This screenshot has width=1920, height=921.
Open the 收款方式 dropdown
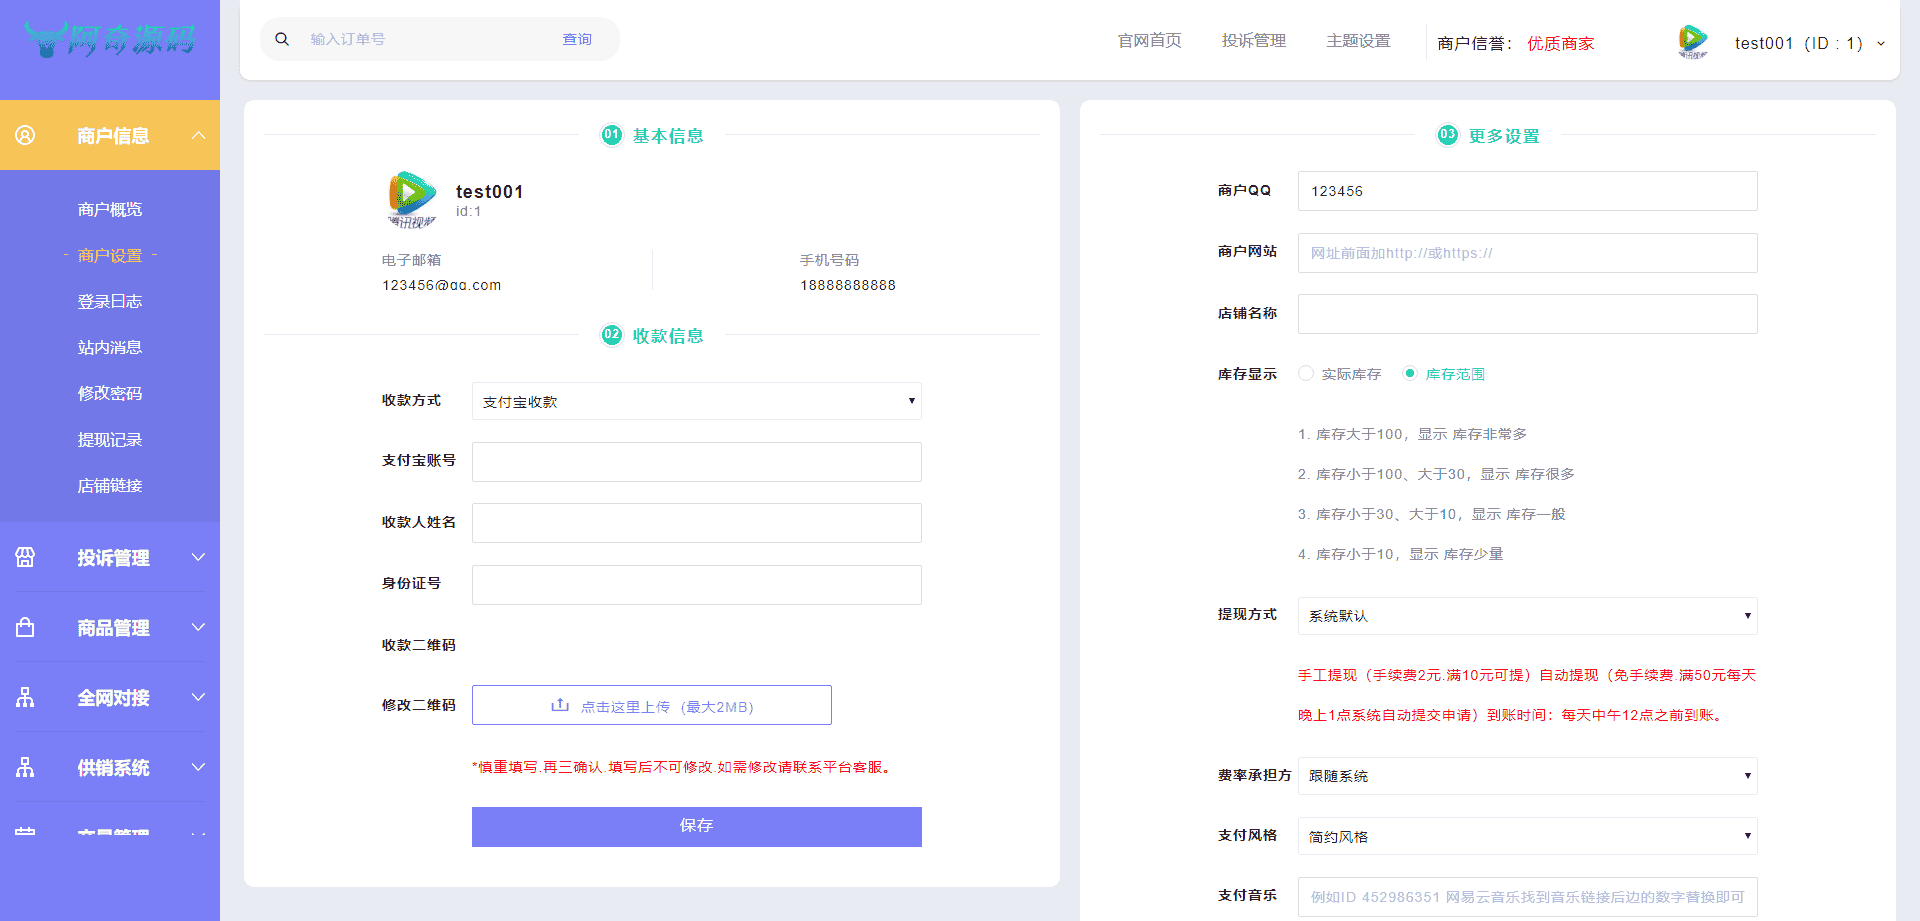coord(696,401)
